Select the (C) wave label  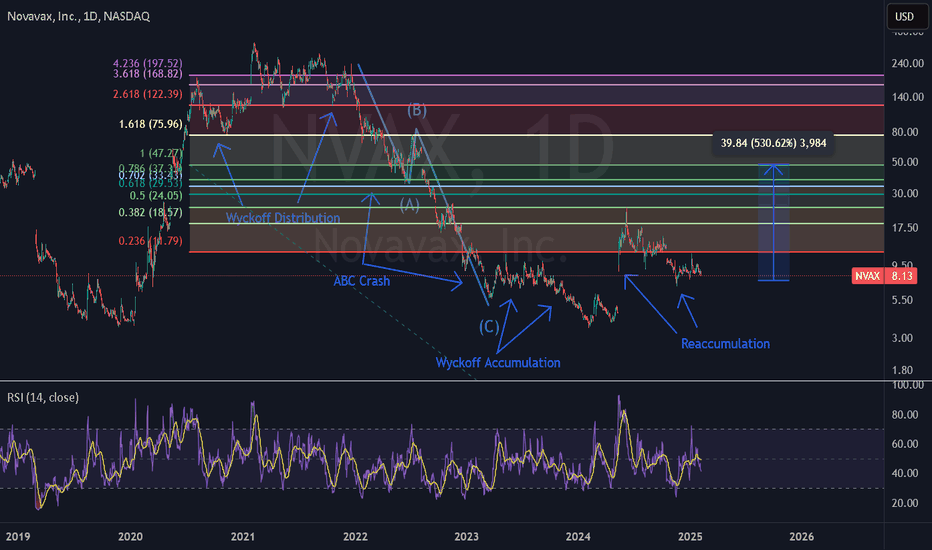489,326
